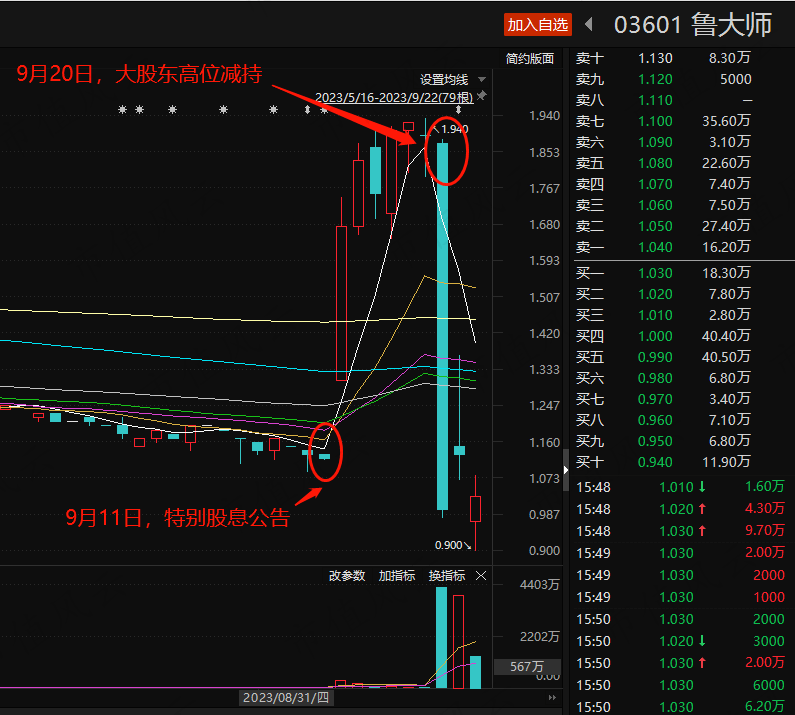Click the 2023/08/31 date marker on timeline

[x=286, y=698]
